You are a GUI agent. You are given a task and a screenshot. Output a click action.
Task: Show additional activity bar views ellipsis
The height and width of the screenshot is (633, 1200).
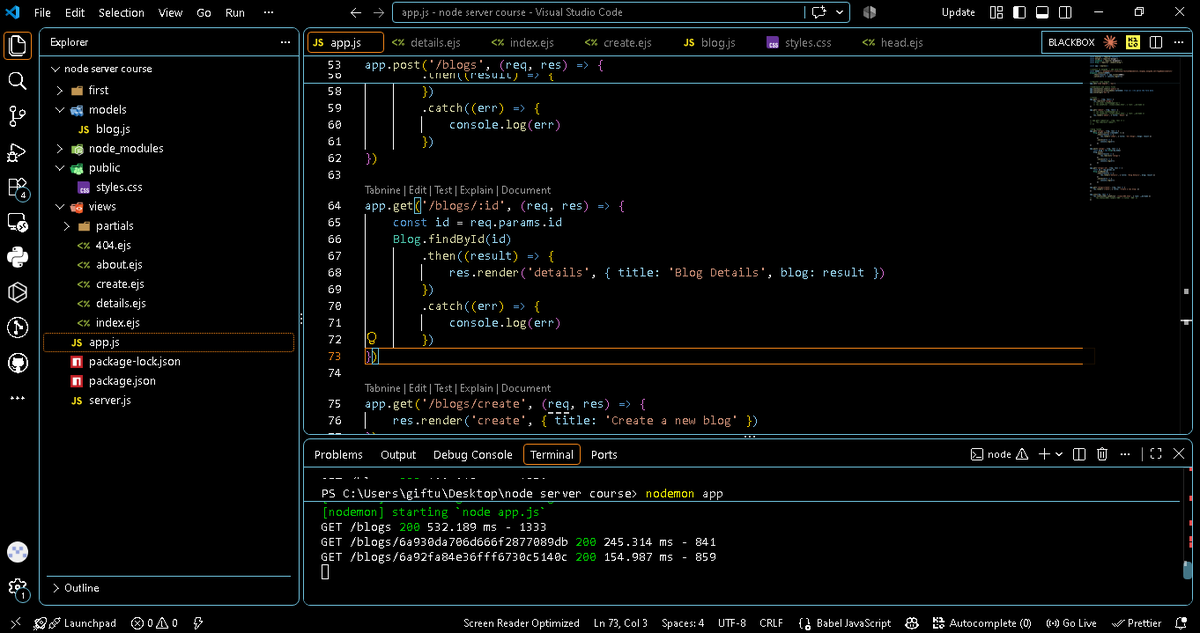click(17, 398)
